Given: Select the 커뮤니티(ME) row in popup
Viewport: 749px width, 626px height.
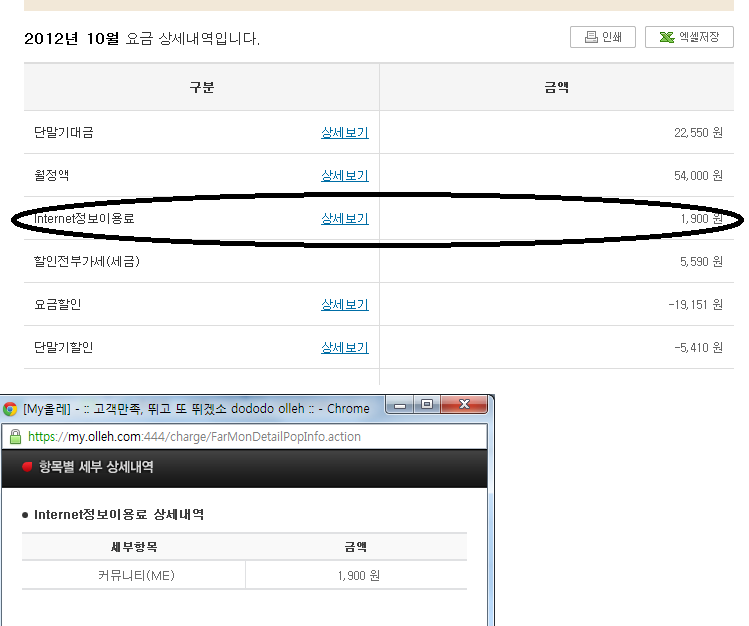Looking at the screenshot, I should tap(134, 575).
